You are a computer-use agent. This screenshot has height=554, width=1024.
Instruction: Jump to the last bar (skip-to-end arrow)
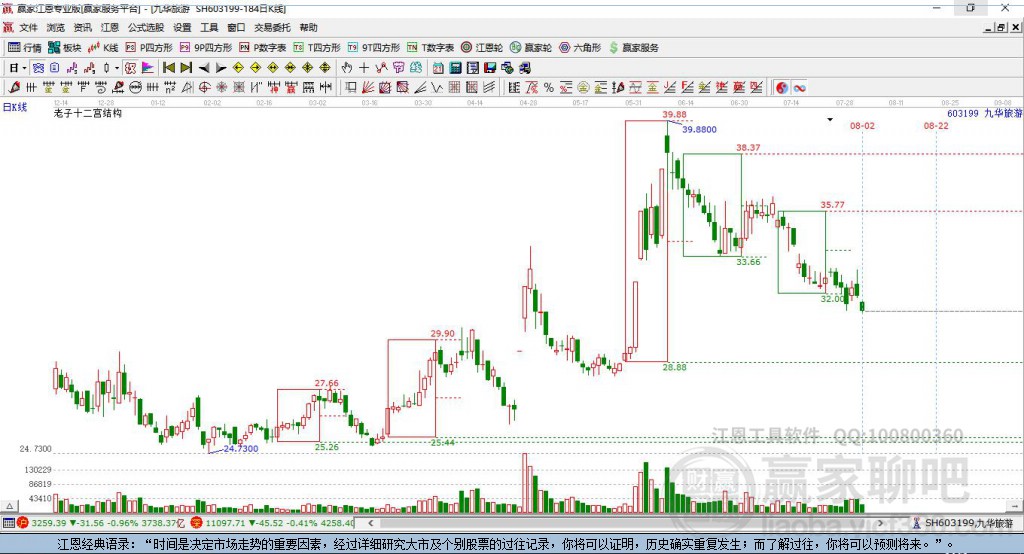coord(186,68)
